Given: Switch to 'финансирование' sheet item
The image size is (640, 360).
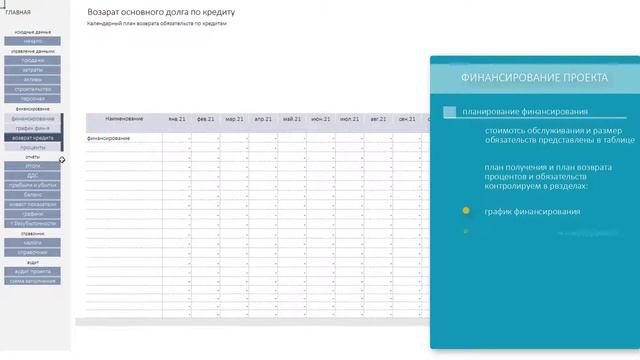Looking at the screenshot, I should 33,118.
